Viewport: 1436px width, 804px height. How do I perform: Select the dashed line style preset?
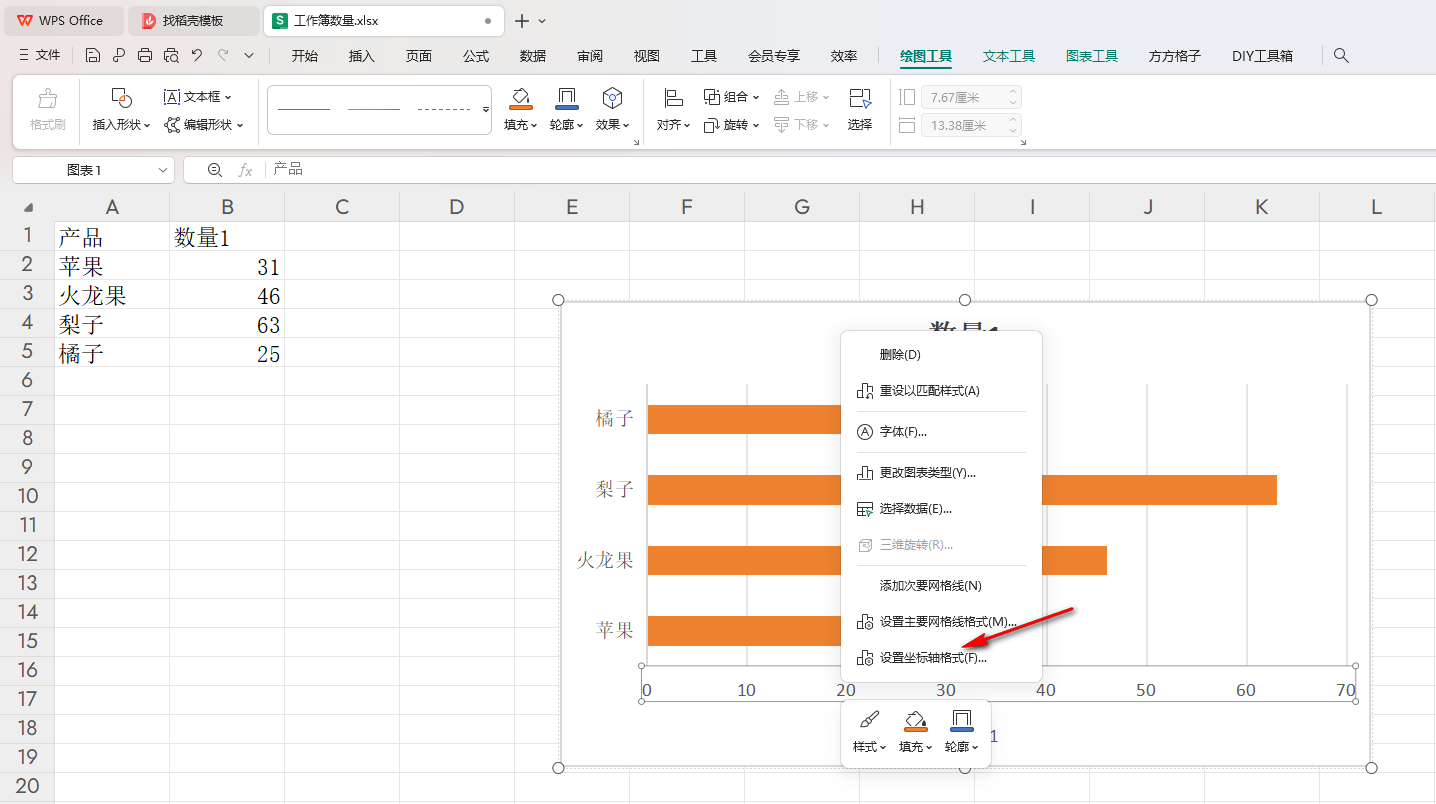[444, 109]
